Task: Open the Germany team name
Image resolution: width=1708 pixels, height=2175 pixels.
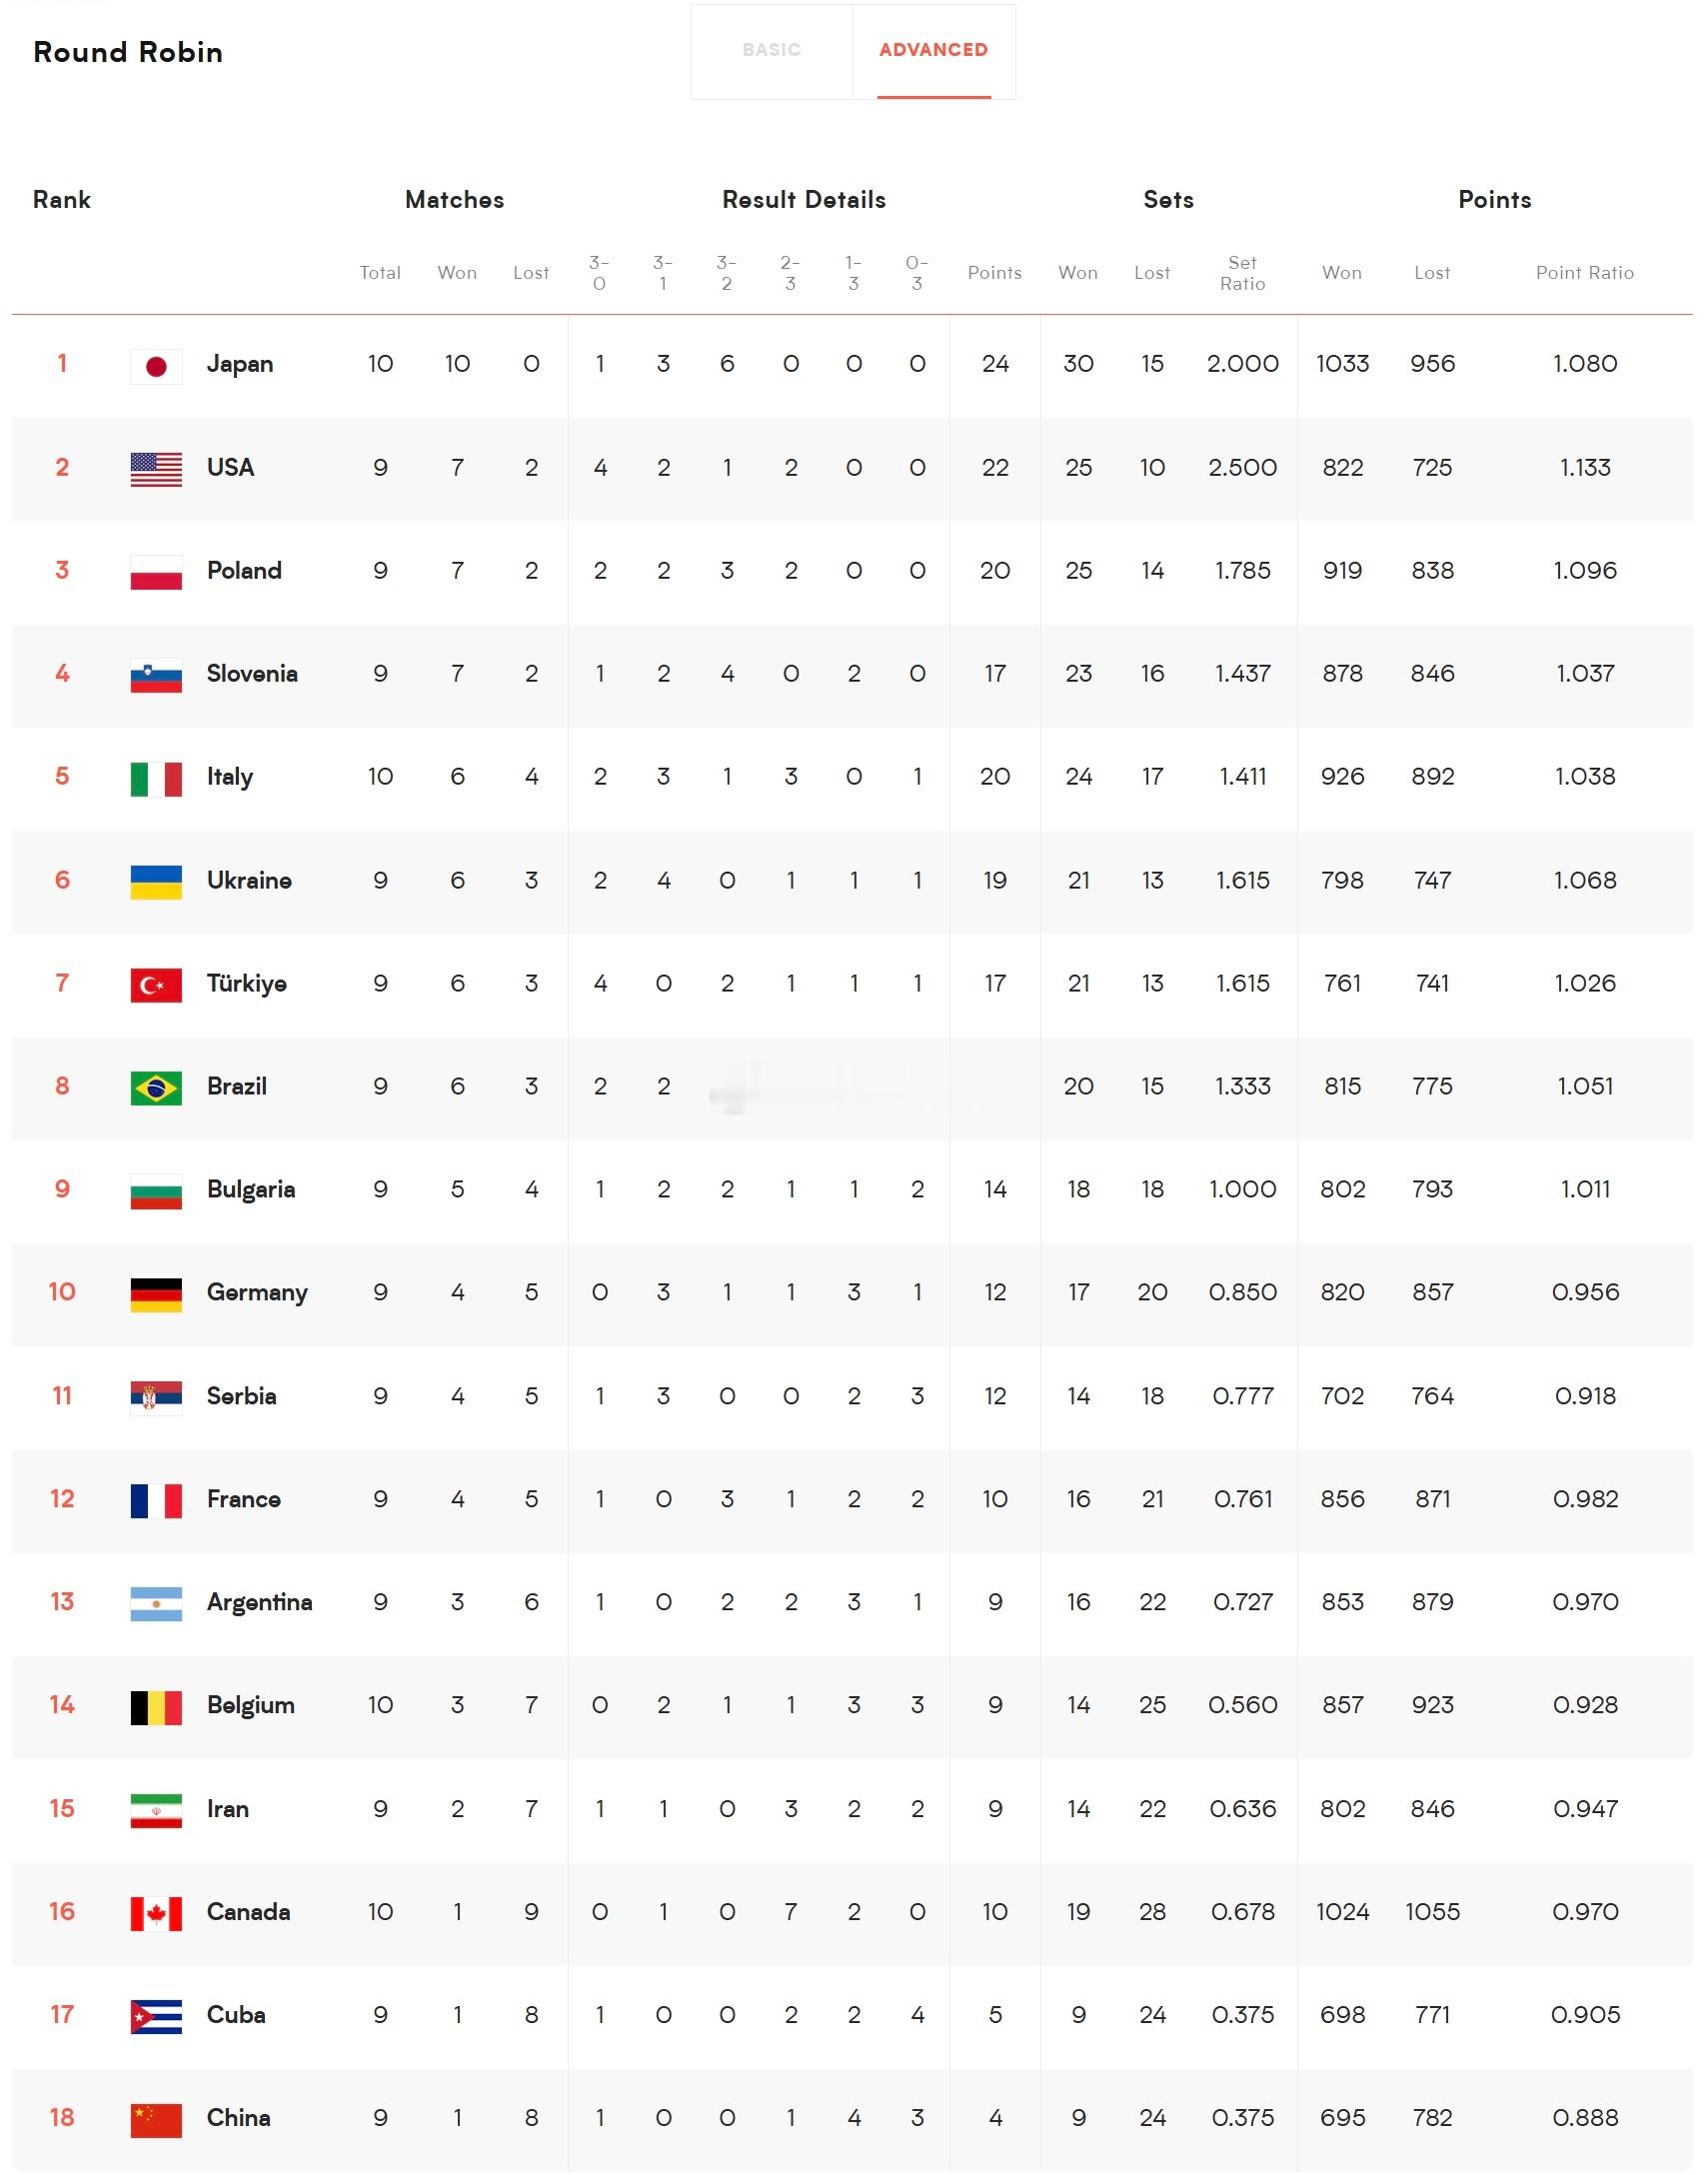Action: point(257,1293)
